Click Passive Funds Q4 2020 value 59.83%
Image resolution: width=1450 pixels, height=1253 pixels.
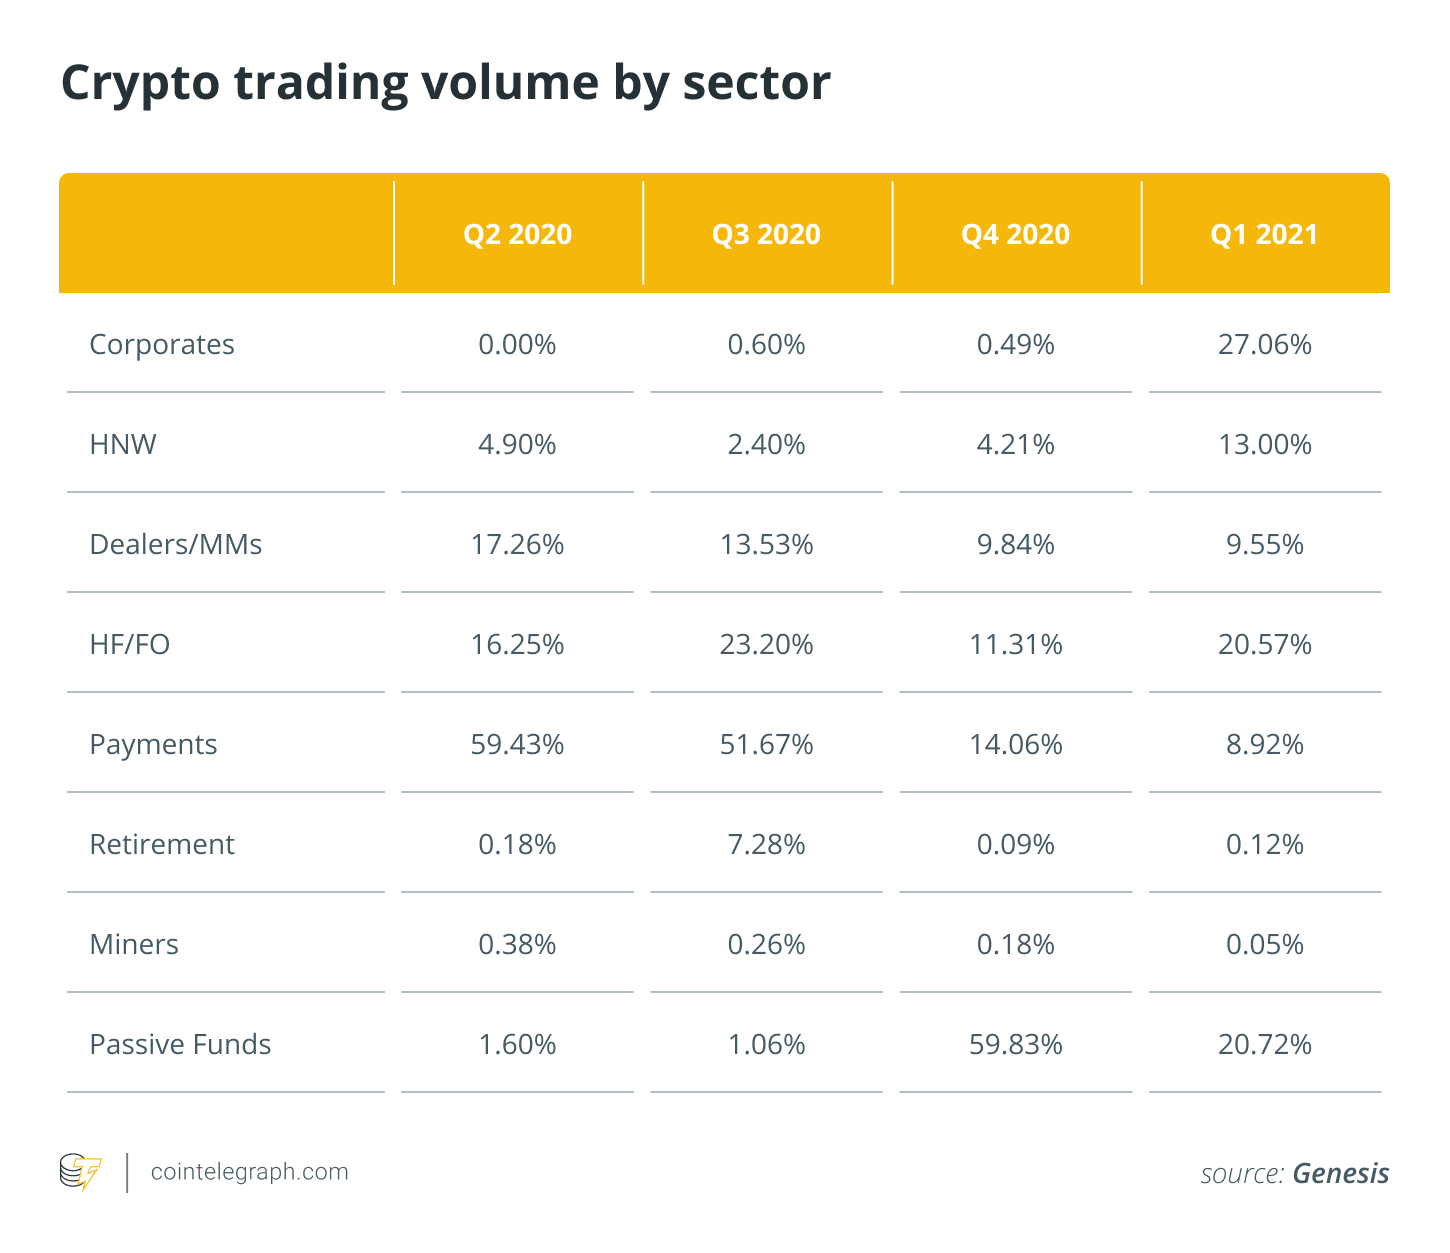(1015, 1044)
